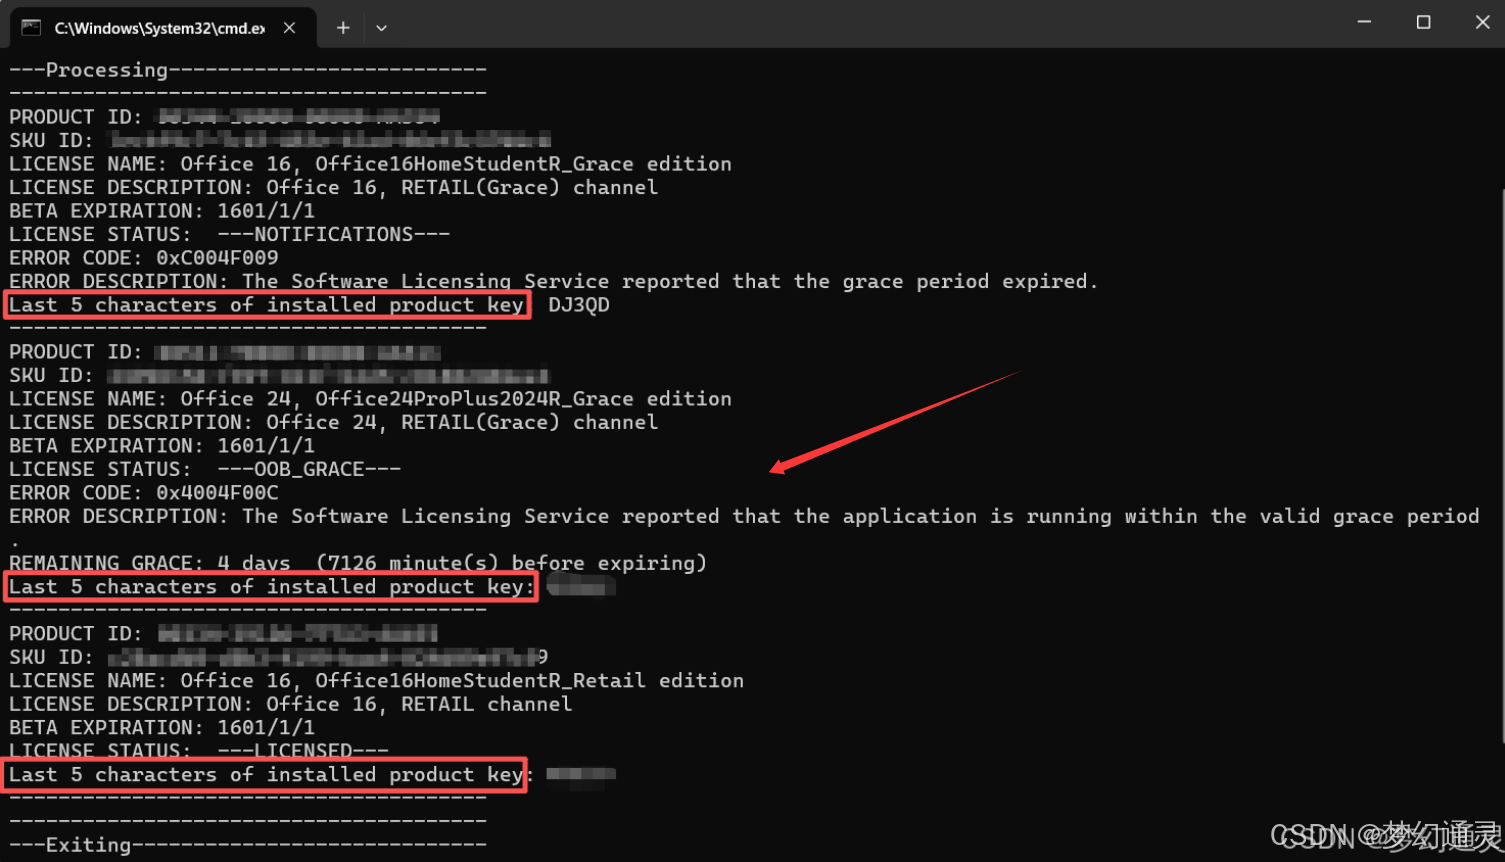Click the '---Processing---' line
Image resolution: width=1505 pixels, height=862 pixels.
(x=248, y=70)
